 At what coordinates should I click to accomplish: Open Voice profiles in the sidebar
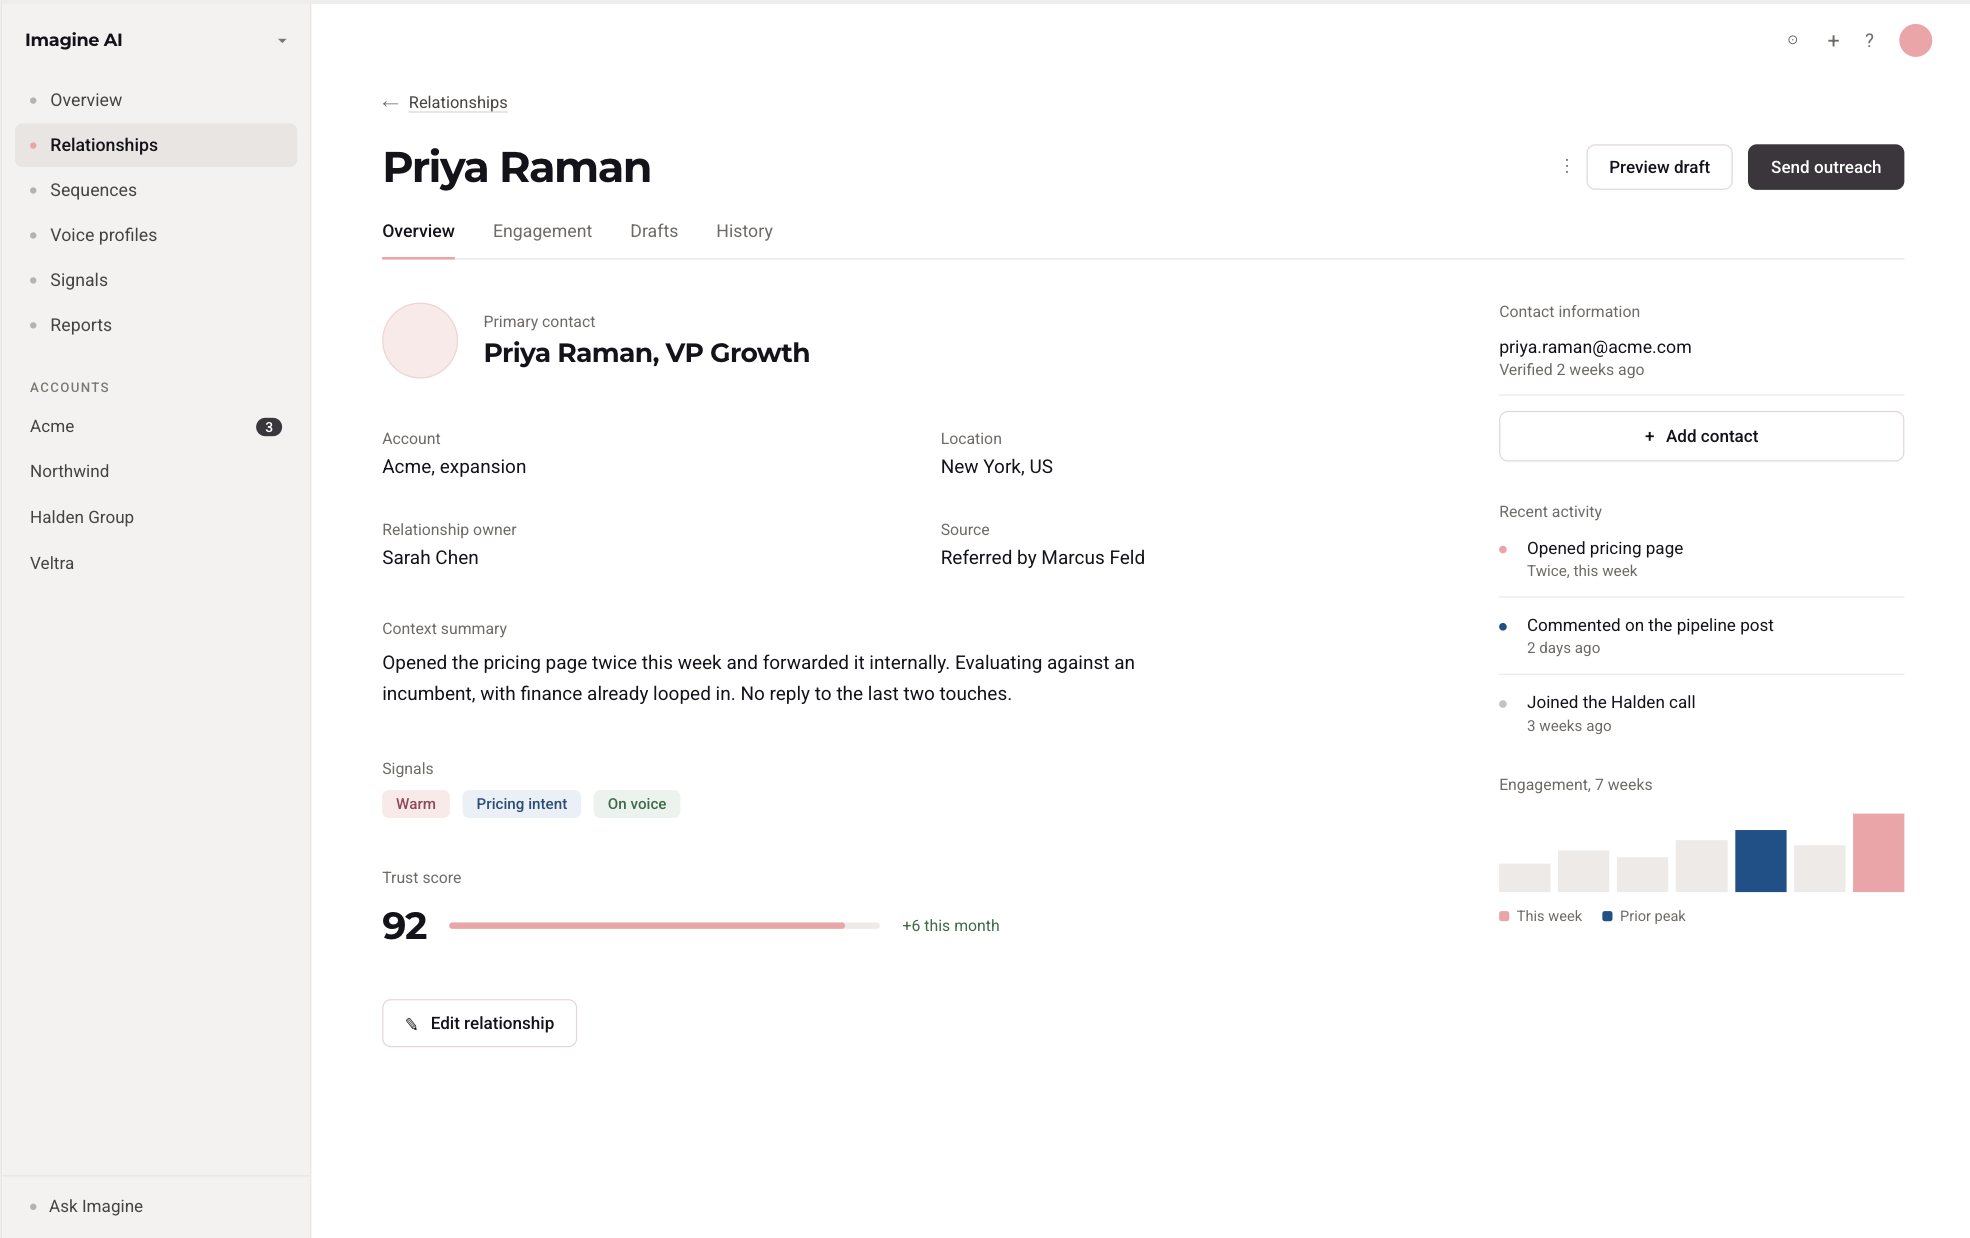pos(156,235)
